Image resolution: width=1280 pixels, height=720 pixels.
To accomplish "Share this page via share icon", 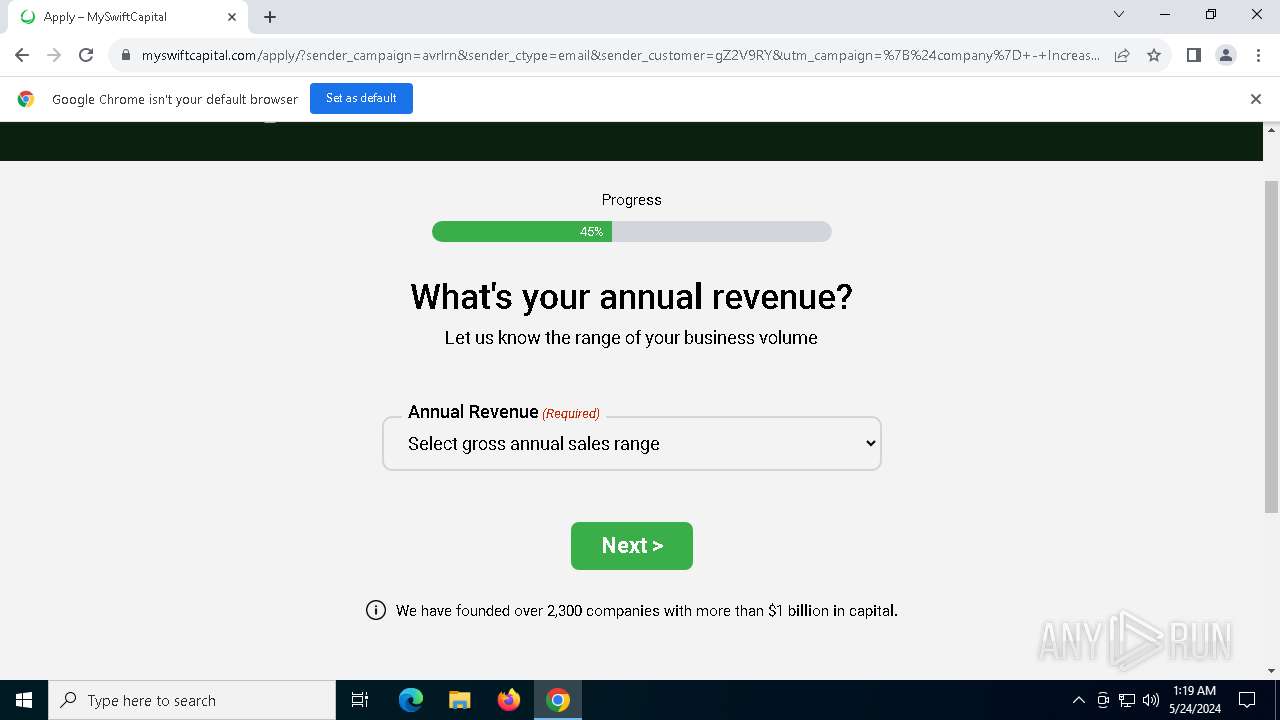I will click(1122, 55).
